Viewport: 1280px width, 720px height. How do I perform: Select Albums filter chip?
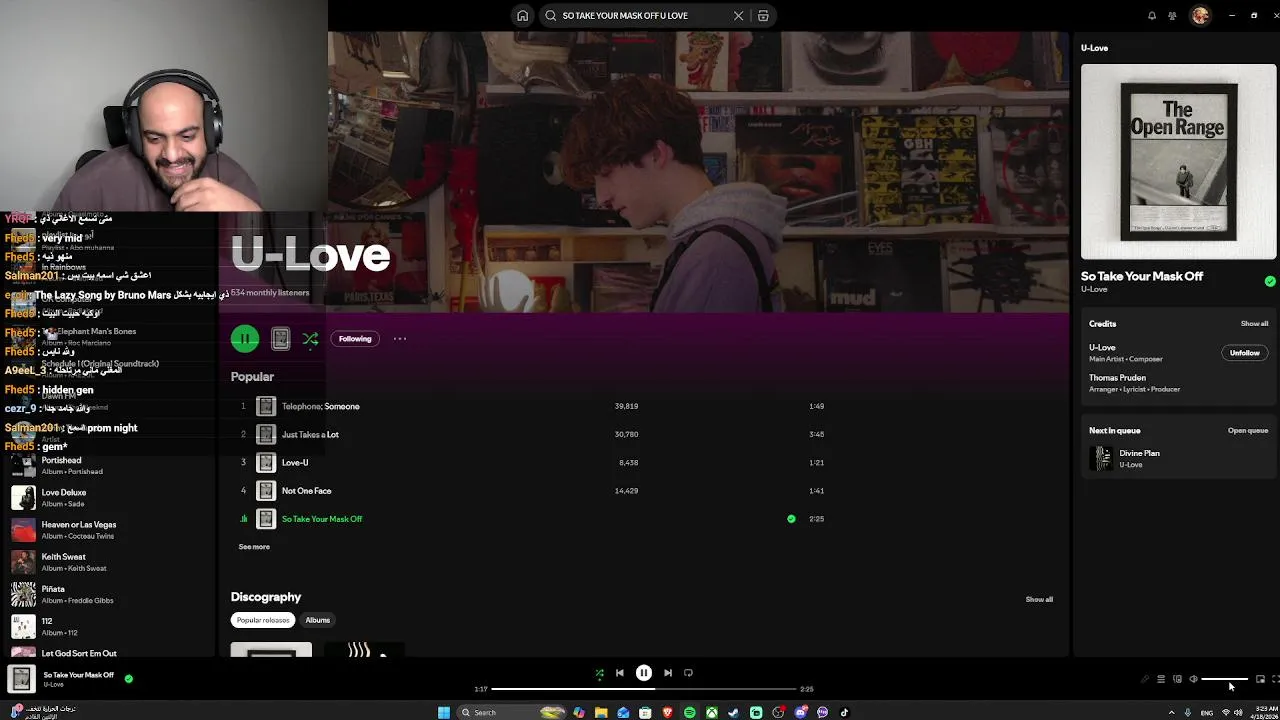pos(317,620)
